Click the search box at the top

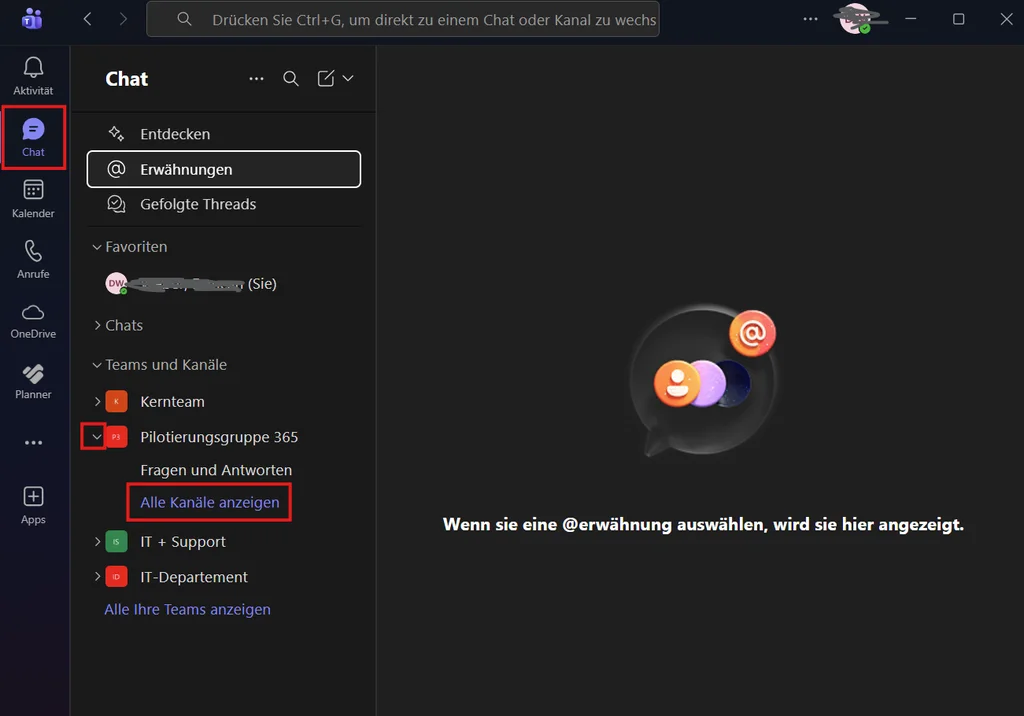420,19
